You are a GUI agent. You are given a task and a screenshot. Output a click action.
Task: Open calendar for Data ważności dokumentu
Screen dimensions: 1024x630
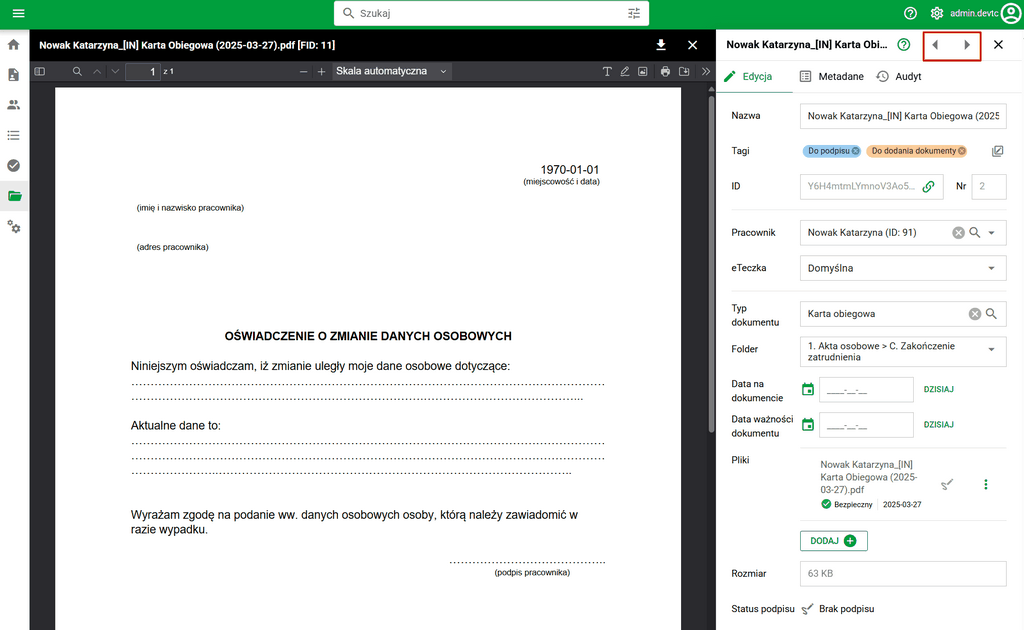pos(808,424)
